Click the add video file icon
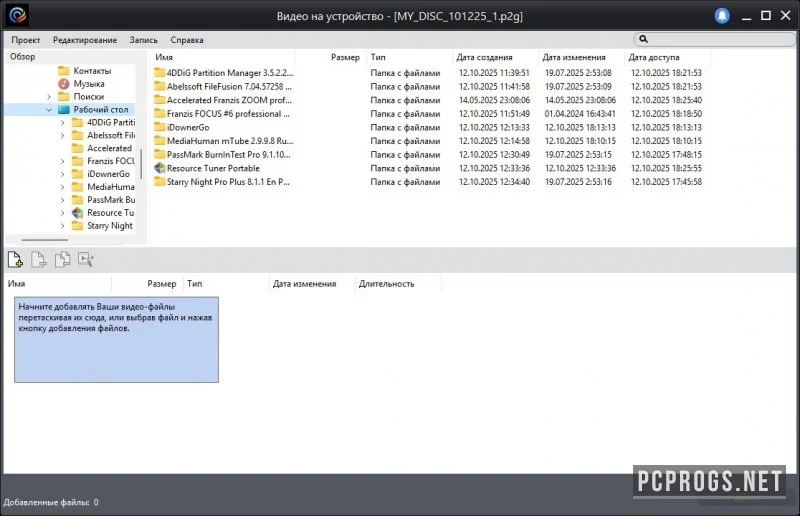The width and height of the screenshot is (800, 516). 15,260
